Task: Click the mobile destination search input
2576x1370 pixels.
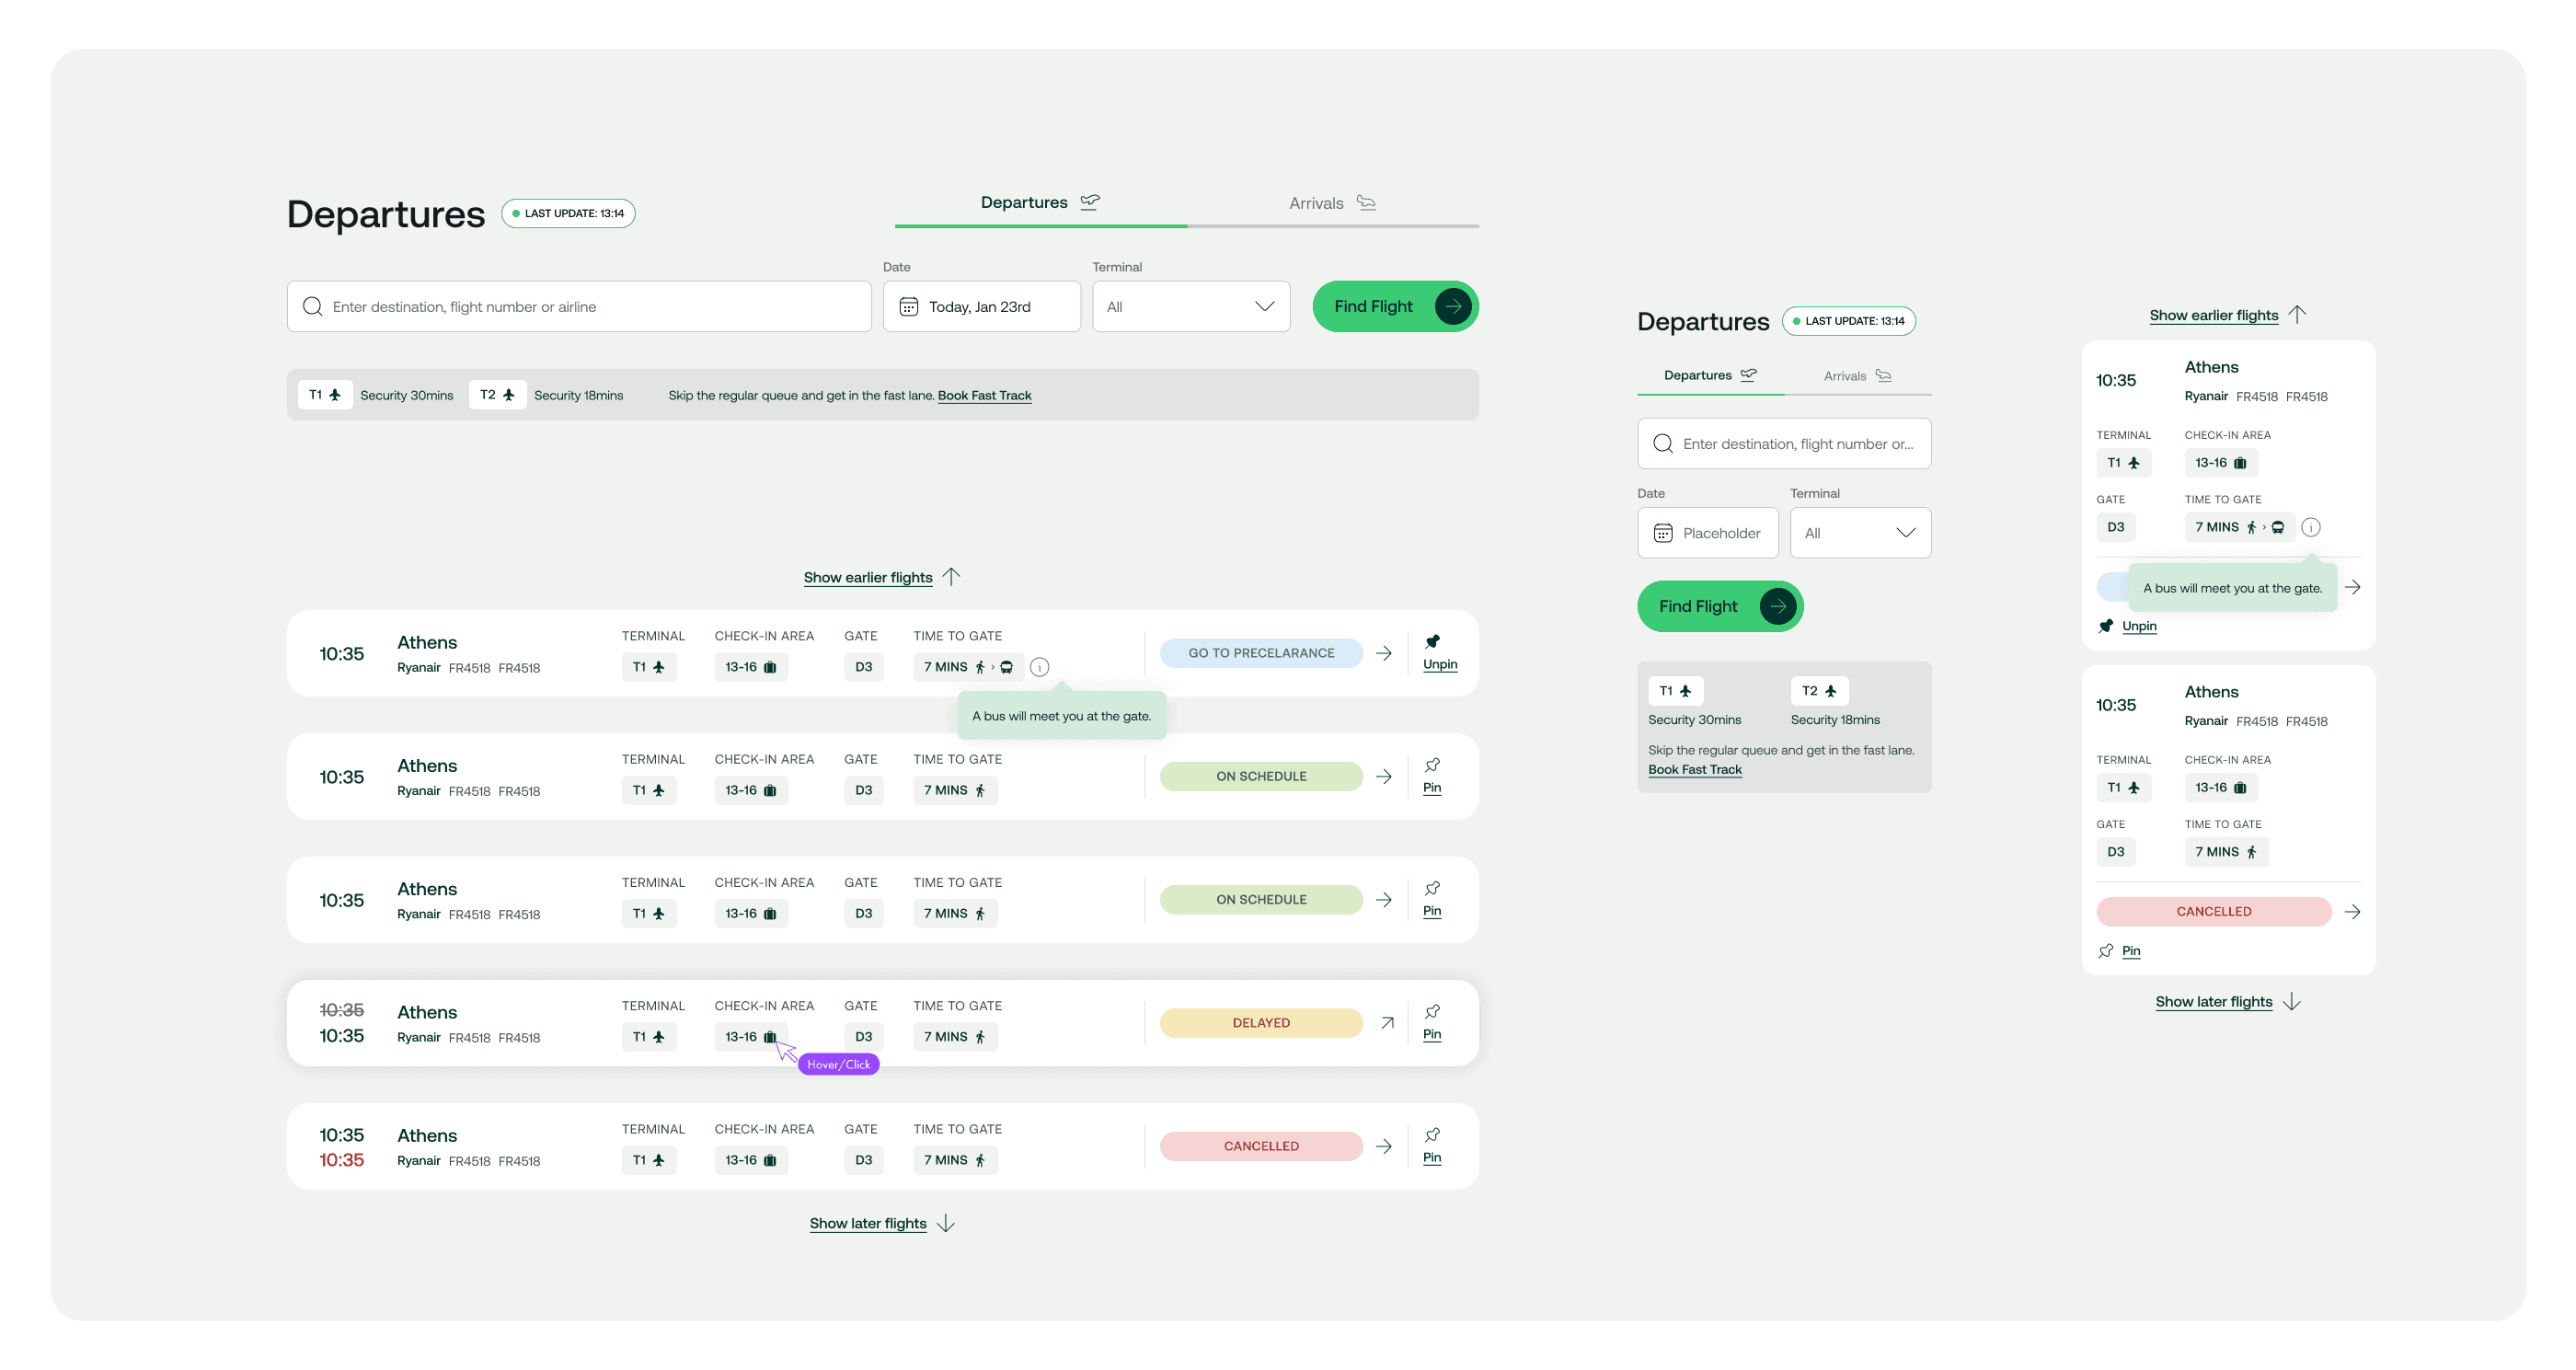Action: click(x=1796, y=444)
